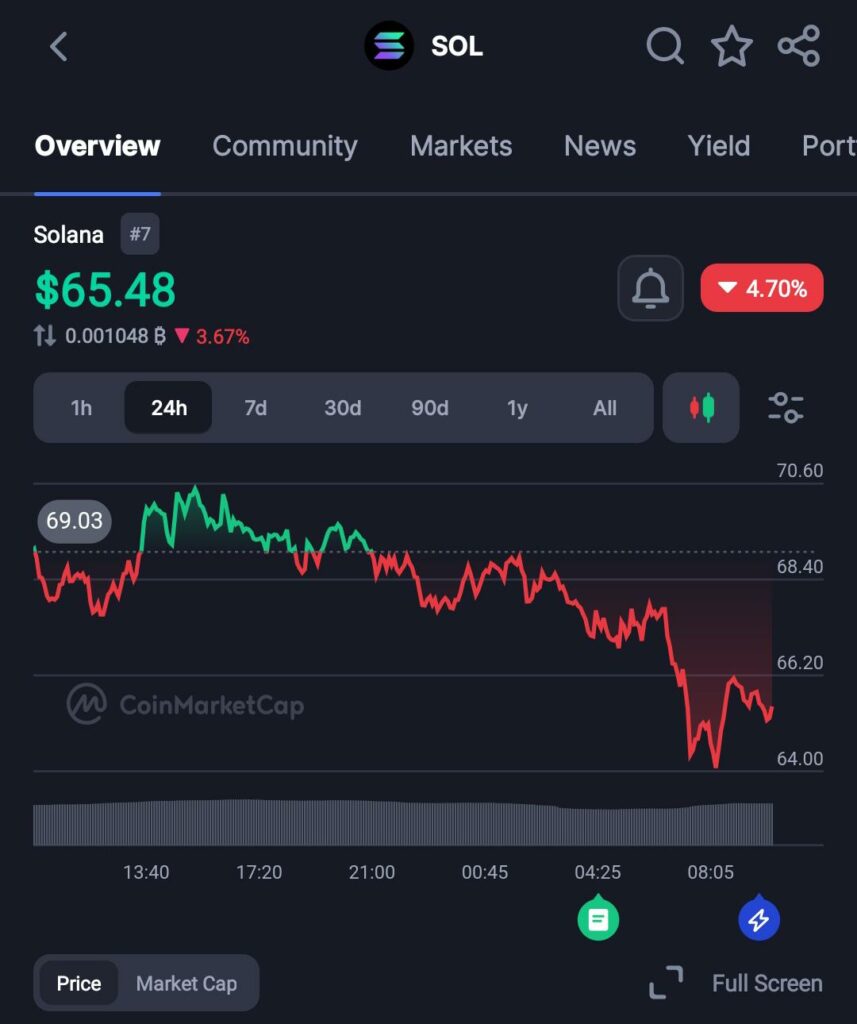Switch to the Community tab
The image size is (857, 1024).
click(285, 146)
